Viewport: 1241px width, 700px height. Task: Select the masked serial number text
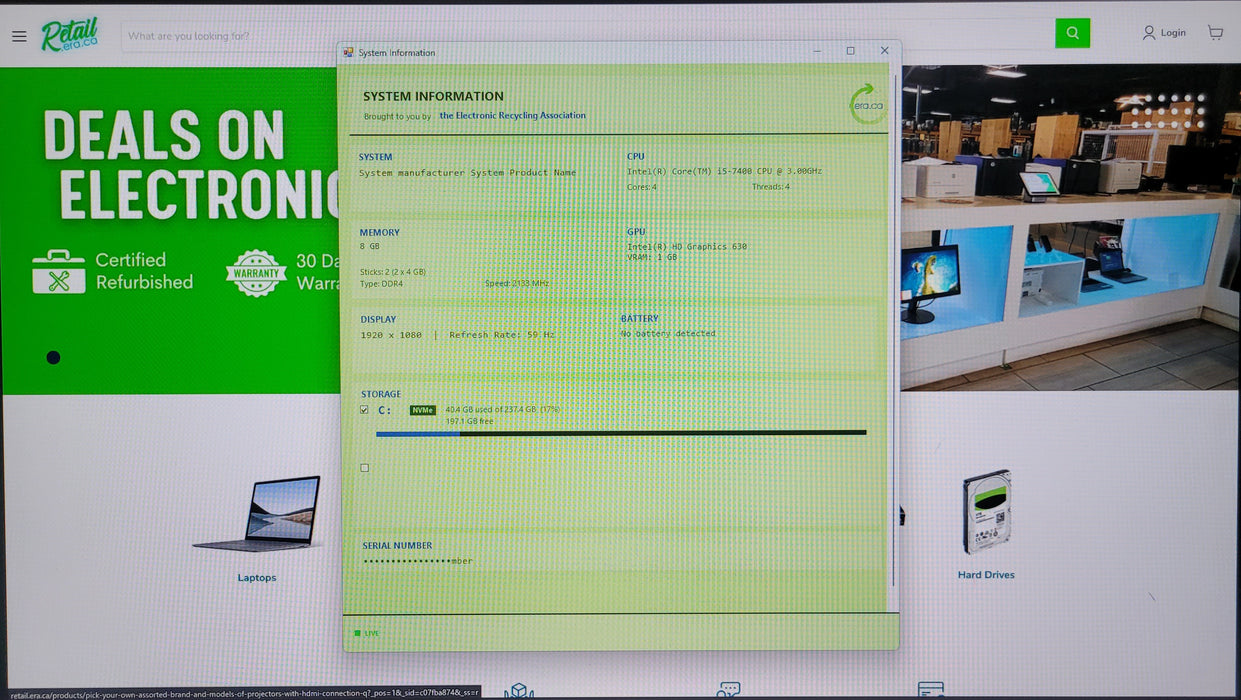click(418, 561)
